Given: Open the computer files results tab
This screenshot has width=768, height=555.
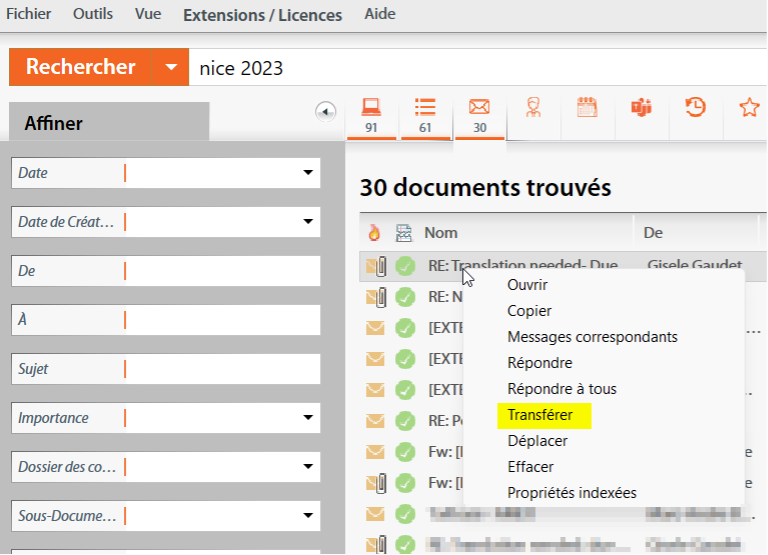Looking at the screenshot, I should 372,115.
